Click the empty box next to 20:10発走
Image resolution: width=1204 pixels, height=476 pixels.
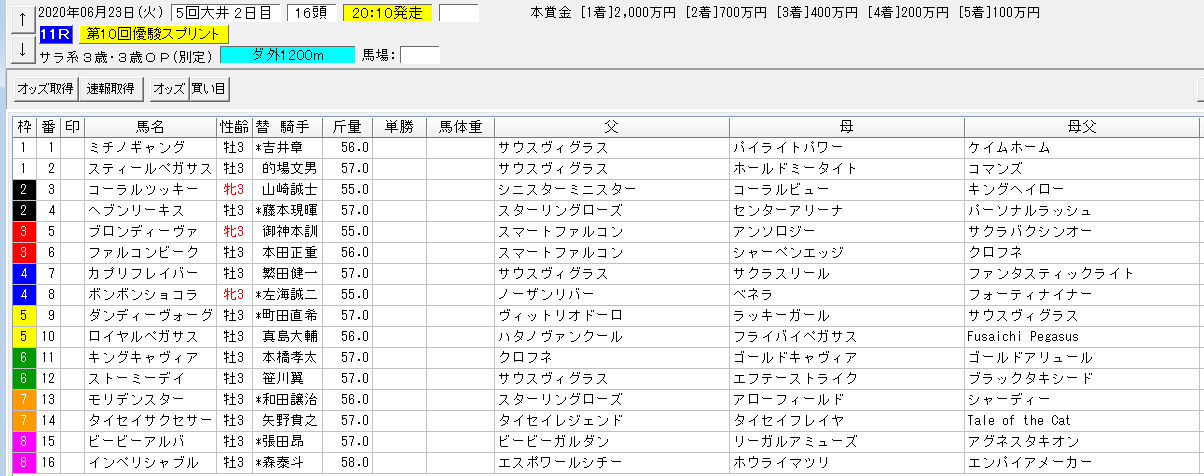(x=458, y=13)
